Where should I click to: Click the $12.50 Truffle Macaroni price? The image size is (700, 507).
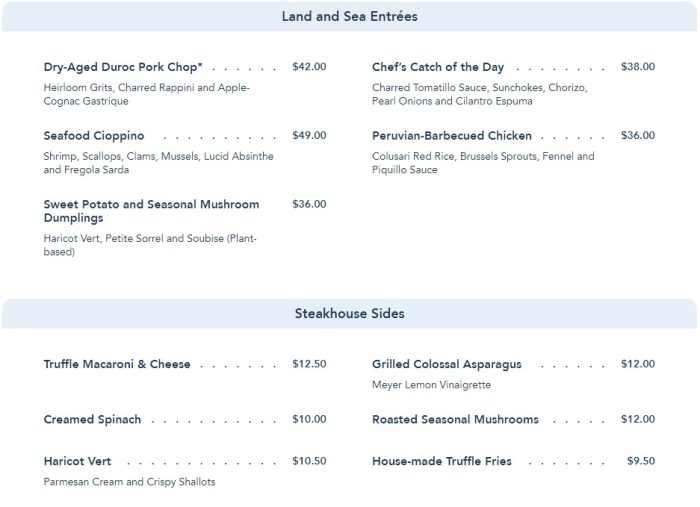pos(309,364)
